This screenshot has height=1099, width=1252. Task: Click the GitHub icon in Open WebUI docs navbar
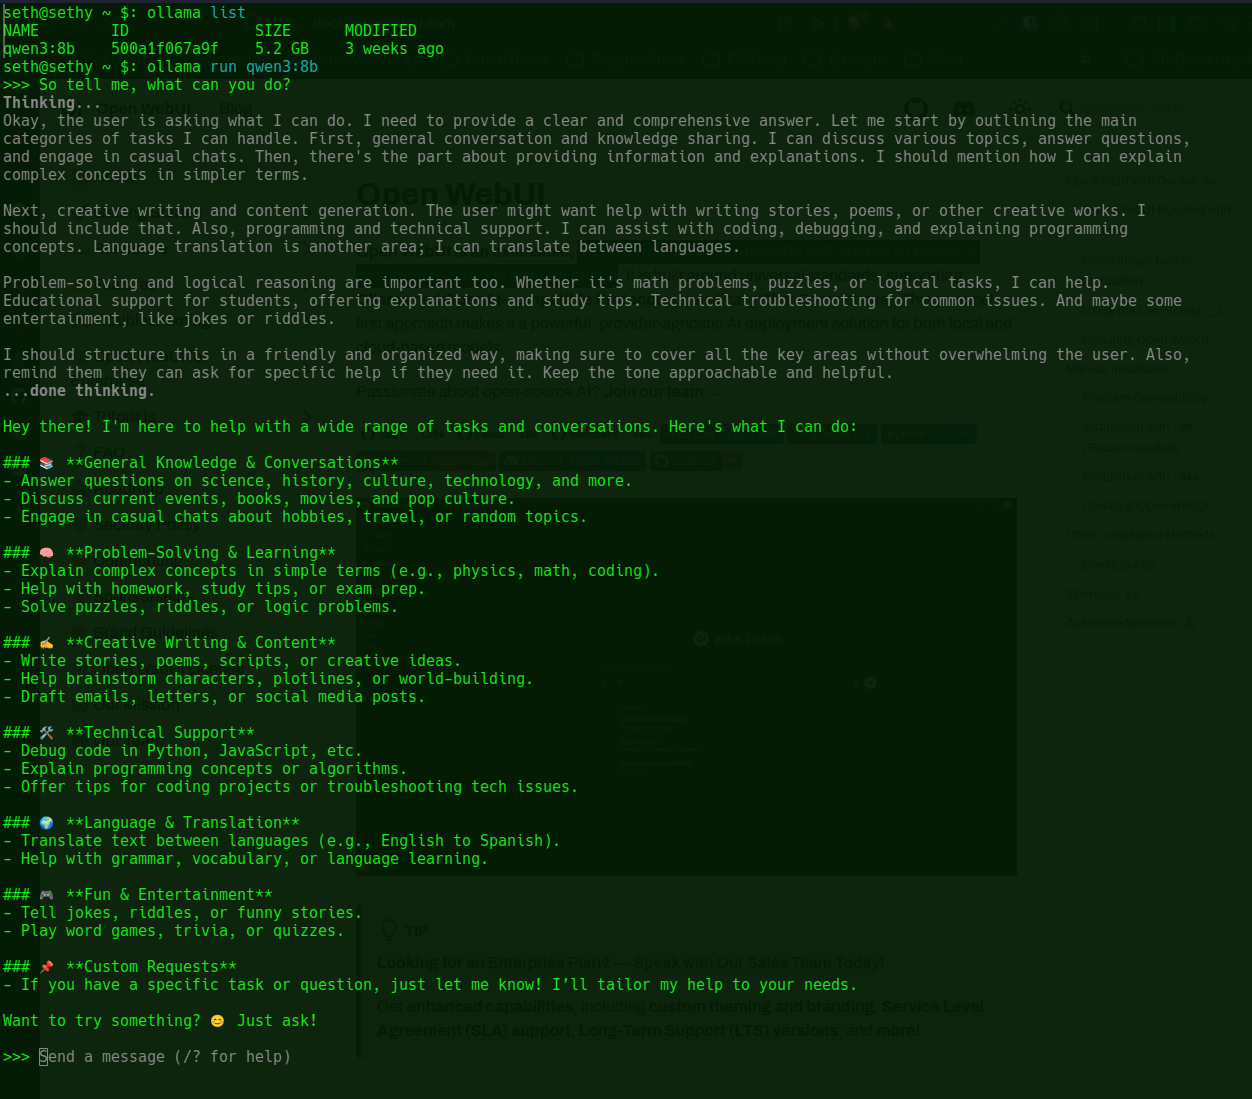pos(916,108)
